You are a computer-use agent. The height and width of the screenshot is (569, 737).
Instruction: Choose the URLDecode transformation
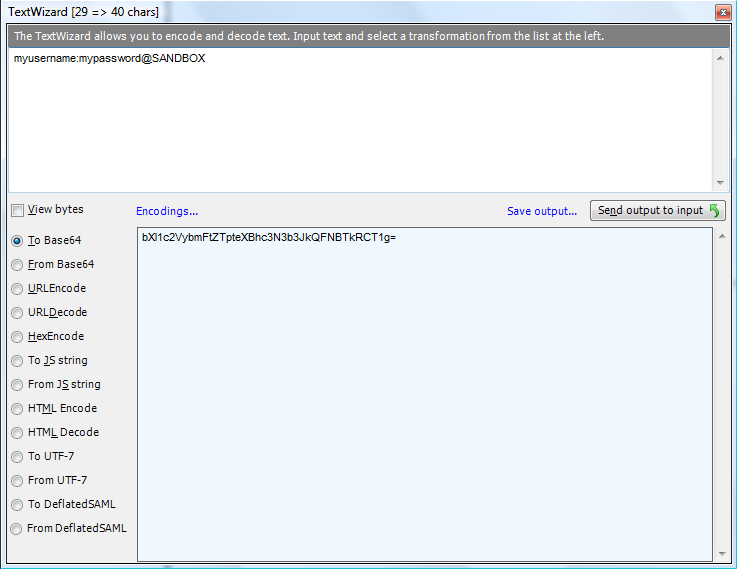(17, 313)
